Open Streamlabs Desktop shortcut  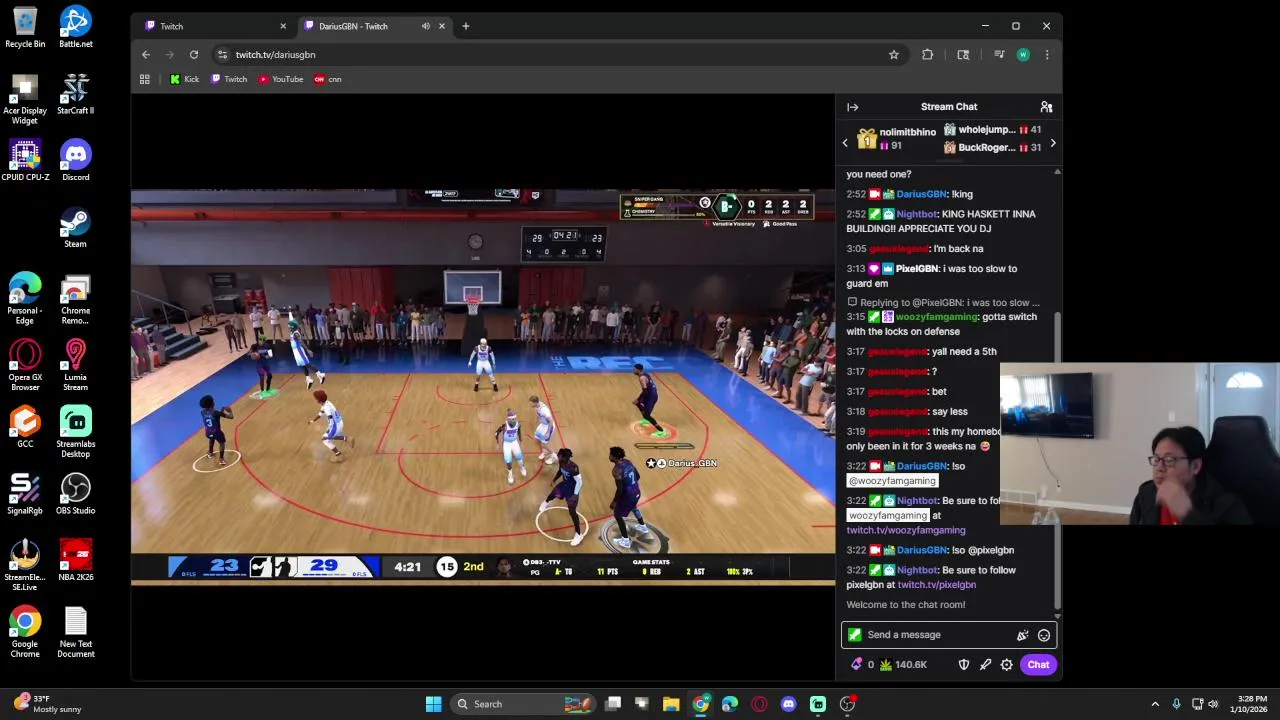(x=76, y=431)
